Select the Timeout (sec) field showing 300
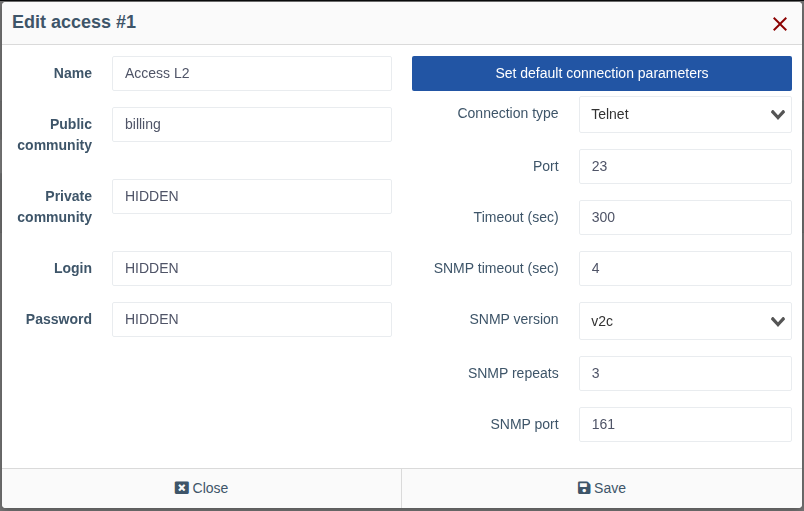 (685, 217)
